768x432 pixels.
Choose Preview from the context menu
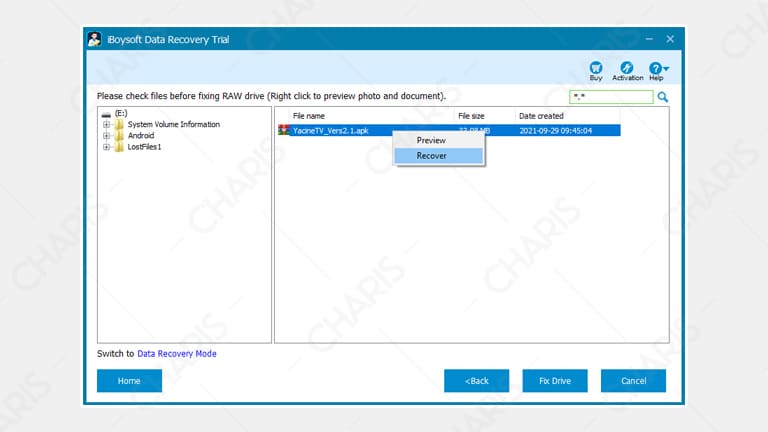pyautogui.click(x=431, y=141)
